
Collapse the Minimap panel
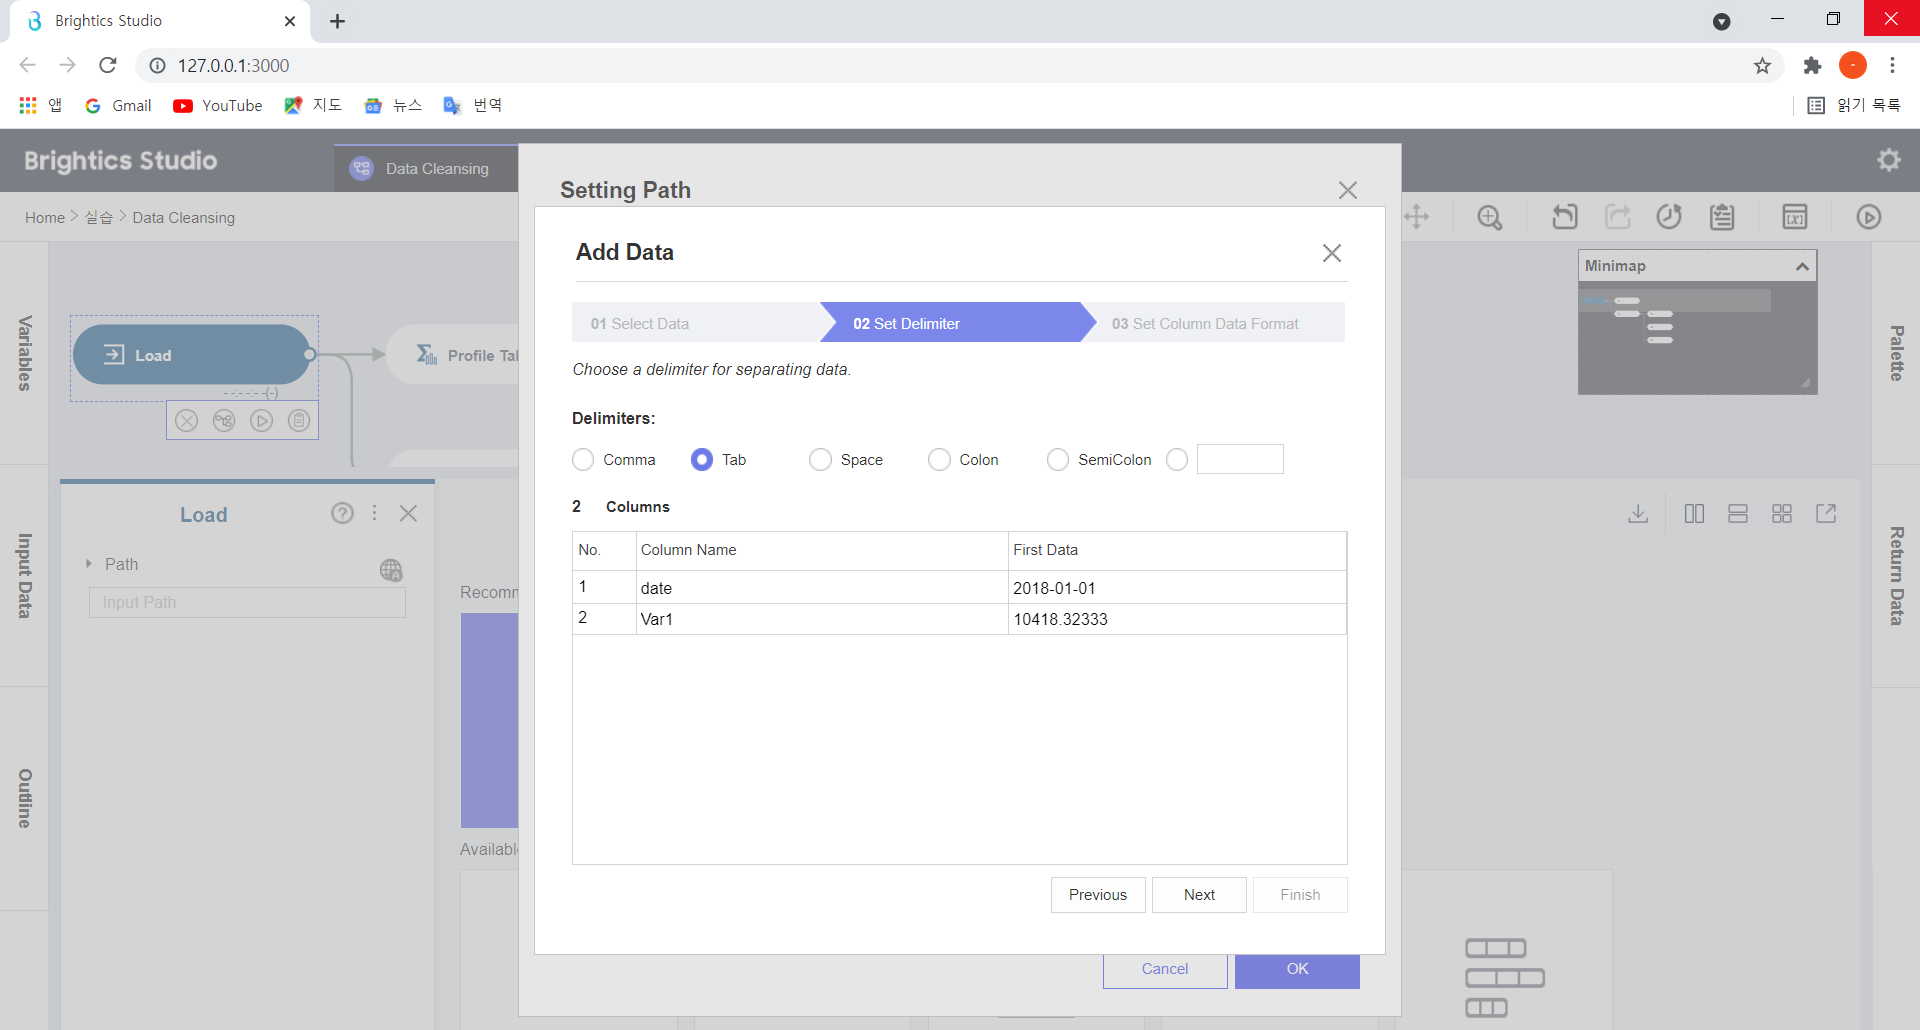[1802, 266]
